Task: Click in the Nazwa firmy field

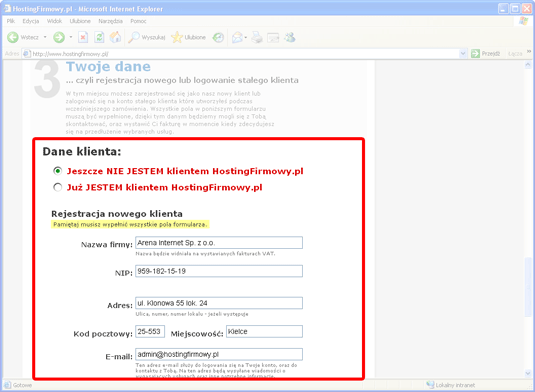Action: click(219, 243)
